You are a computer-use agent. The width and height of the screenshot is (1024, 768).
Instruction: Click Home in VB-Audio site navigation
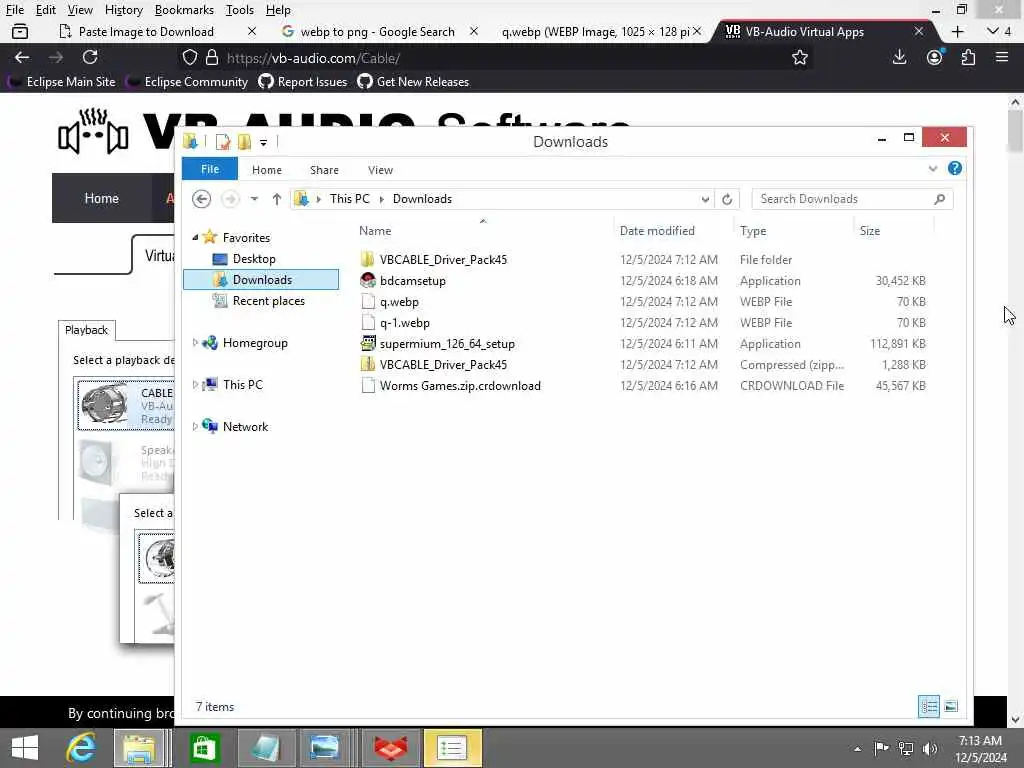tap(101, 198)
